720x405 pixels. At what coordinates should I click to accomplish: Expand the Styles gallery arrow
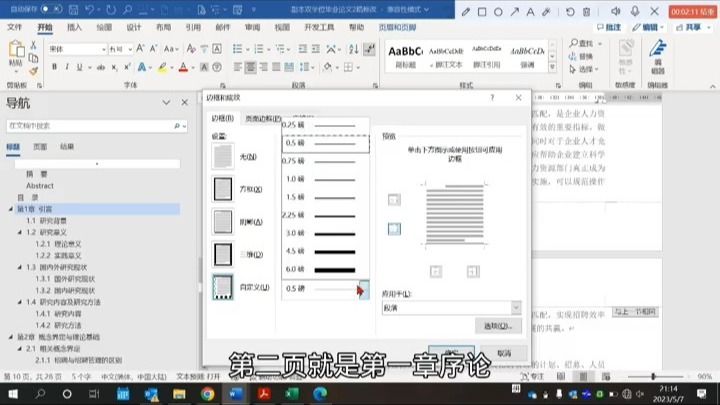click(x=552, y=67)
